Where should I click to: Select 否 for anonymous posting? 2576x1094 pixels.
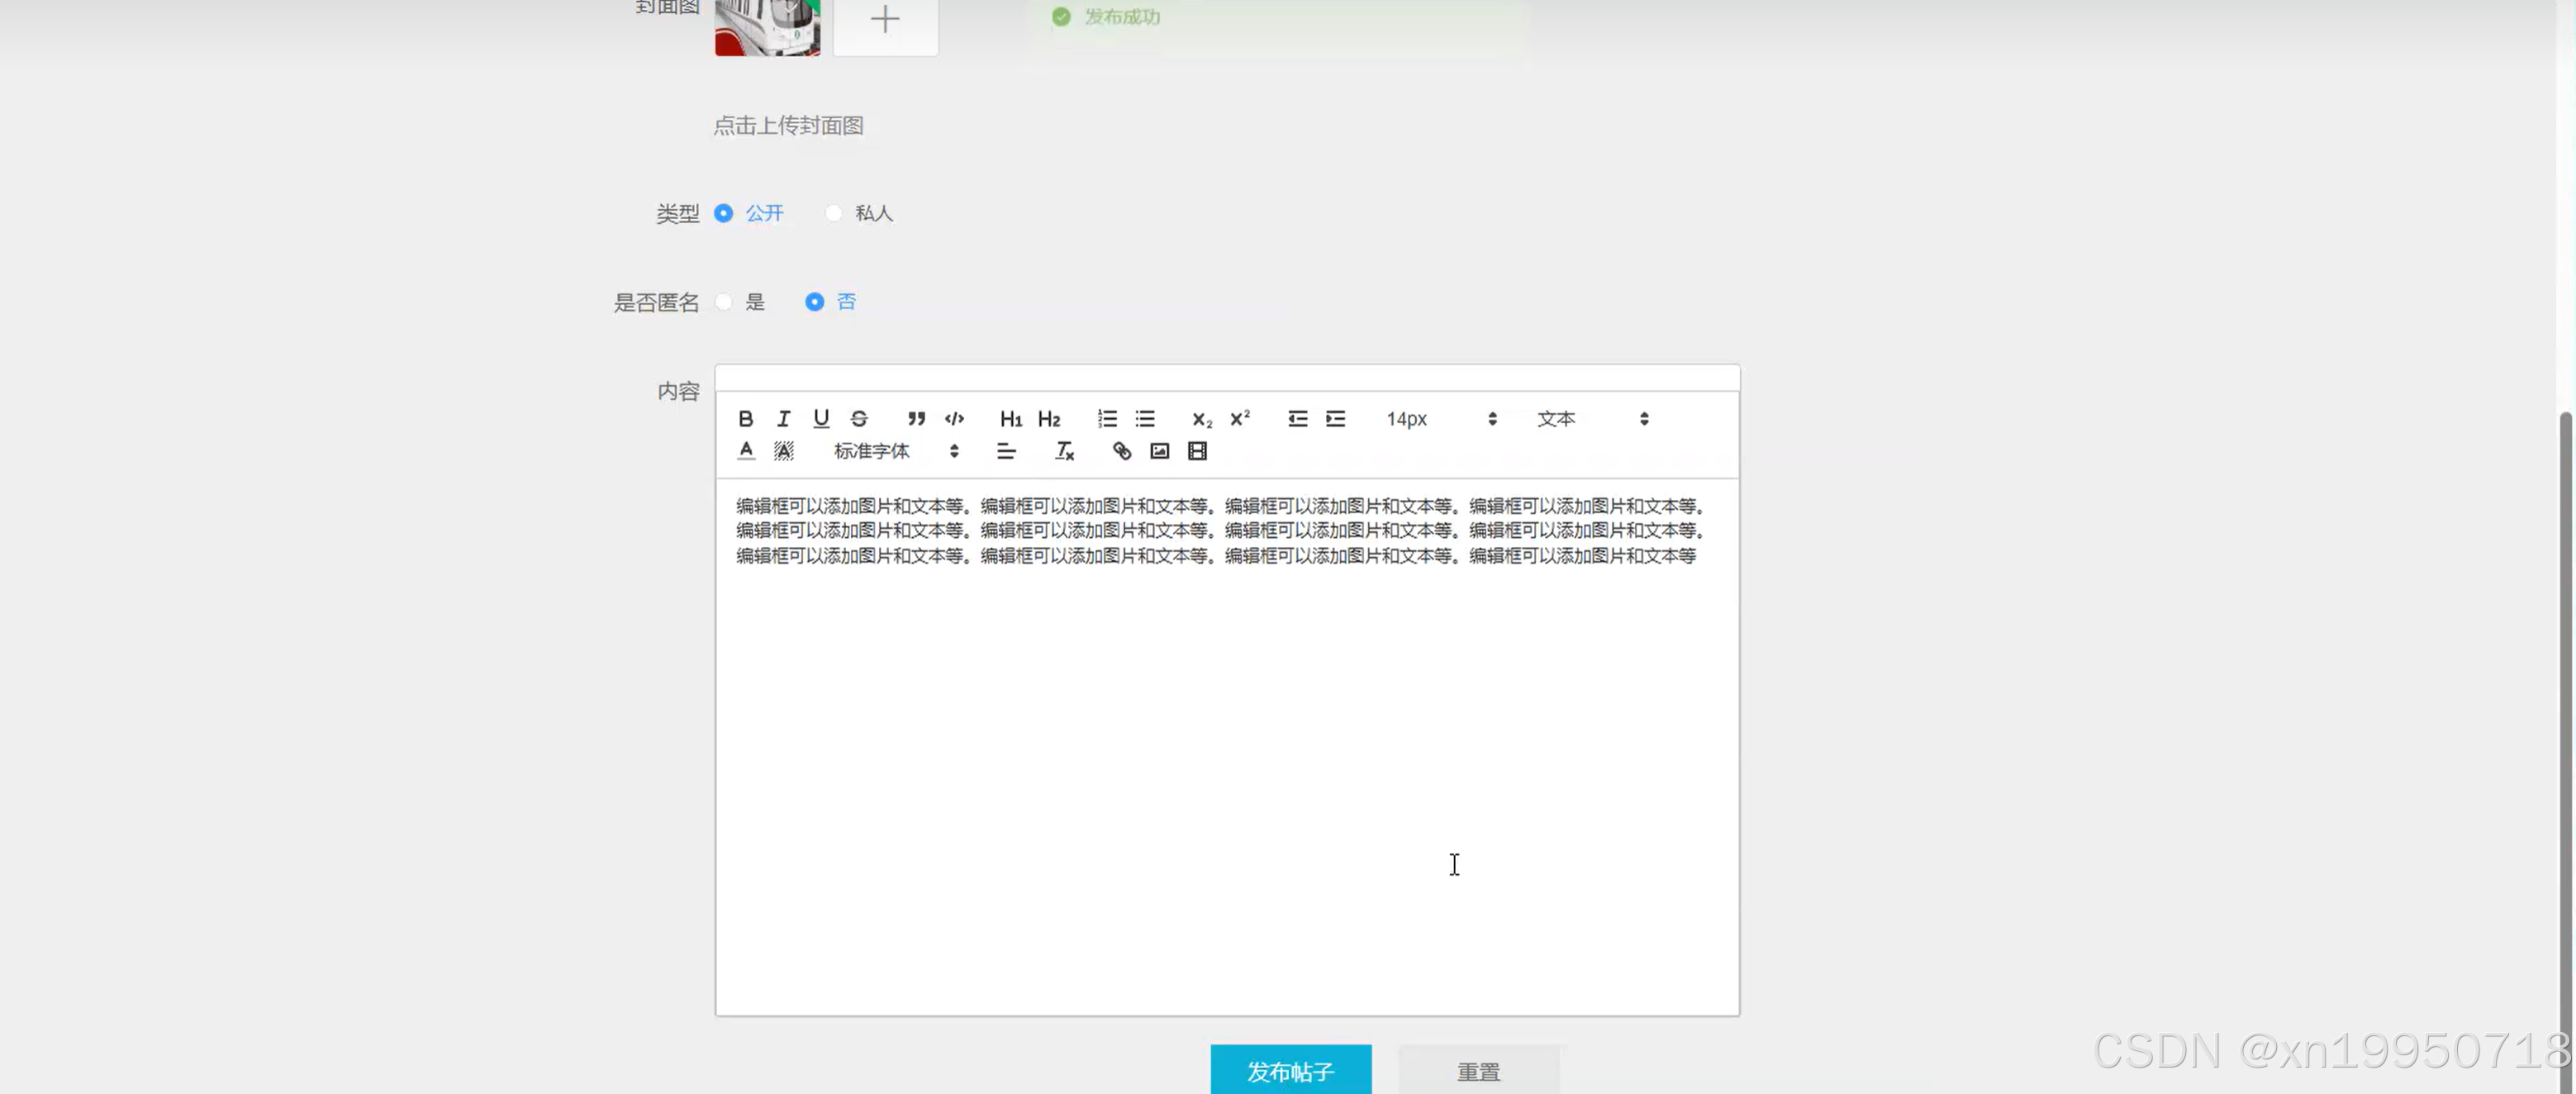pos(814,302)
